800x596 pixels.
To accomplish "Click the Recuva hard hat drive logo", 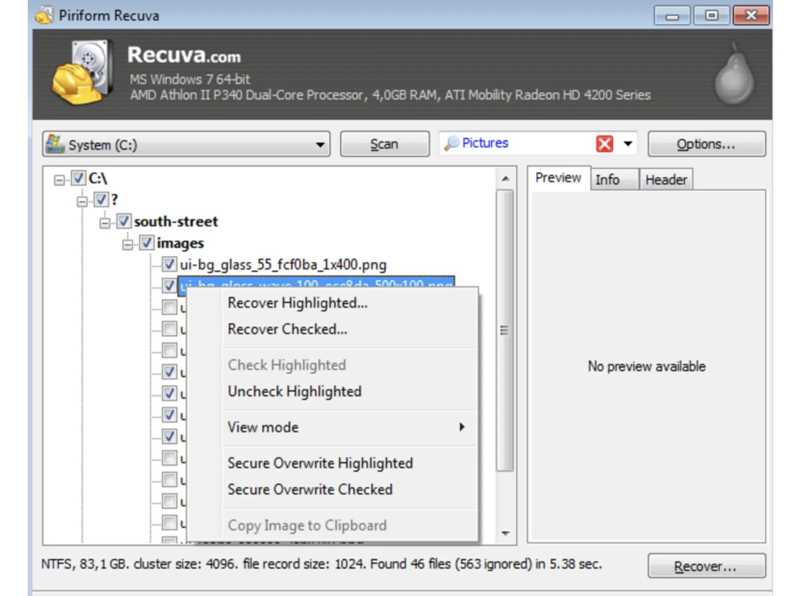I will [x=83, y=73].
